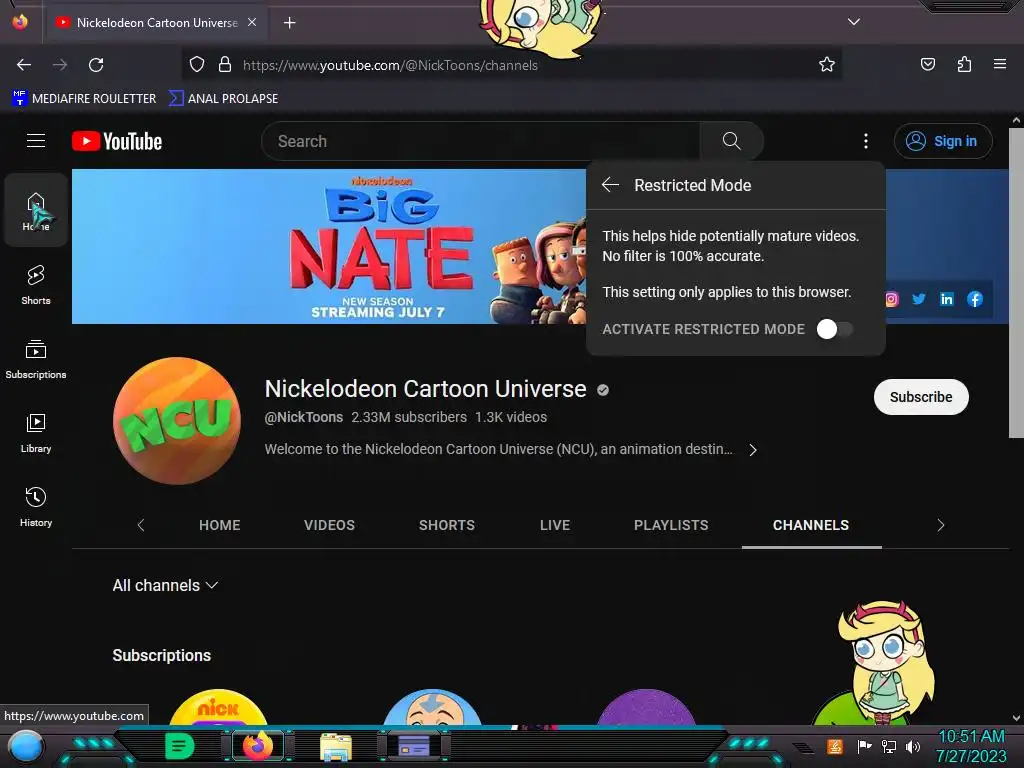Switch to the LIVE channel tab
This screenshot has height=768, width=1024.
[x=555, y=525]
